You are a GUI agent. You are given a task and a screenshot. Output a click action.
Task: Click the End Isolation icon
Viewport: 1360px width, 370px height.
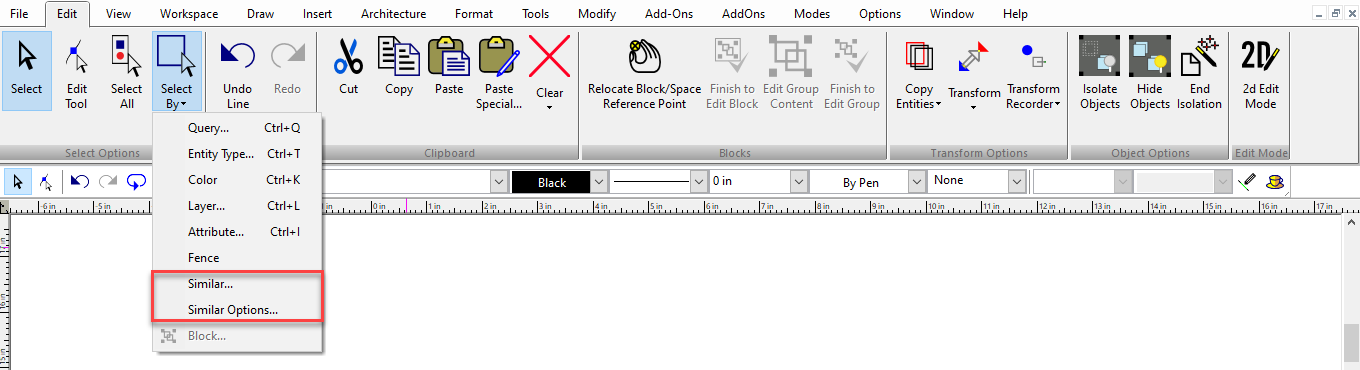(1199, 56)
